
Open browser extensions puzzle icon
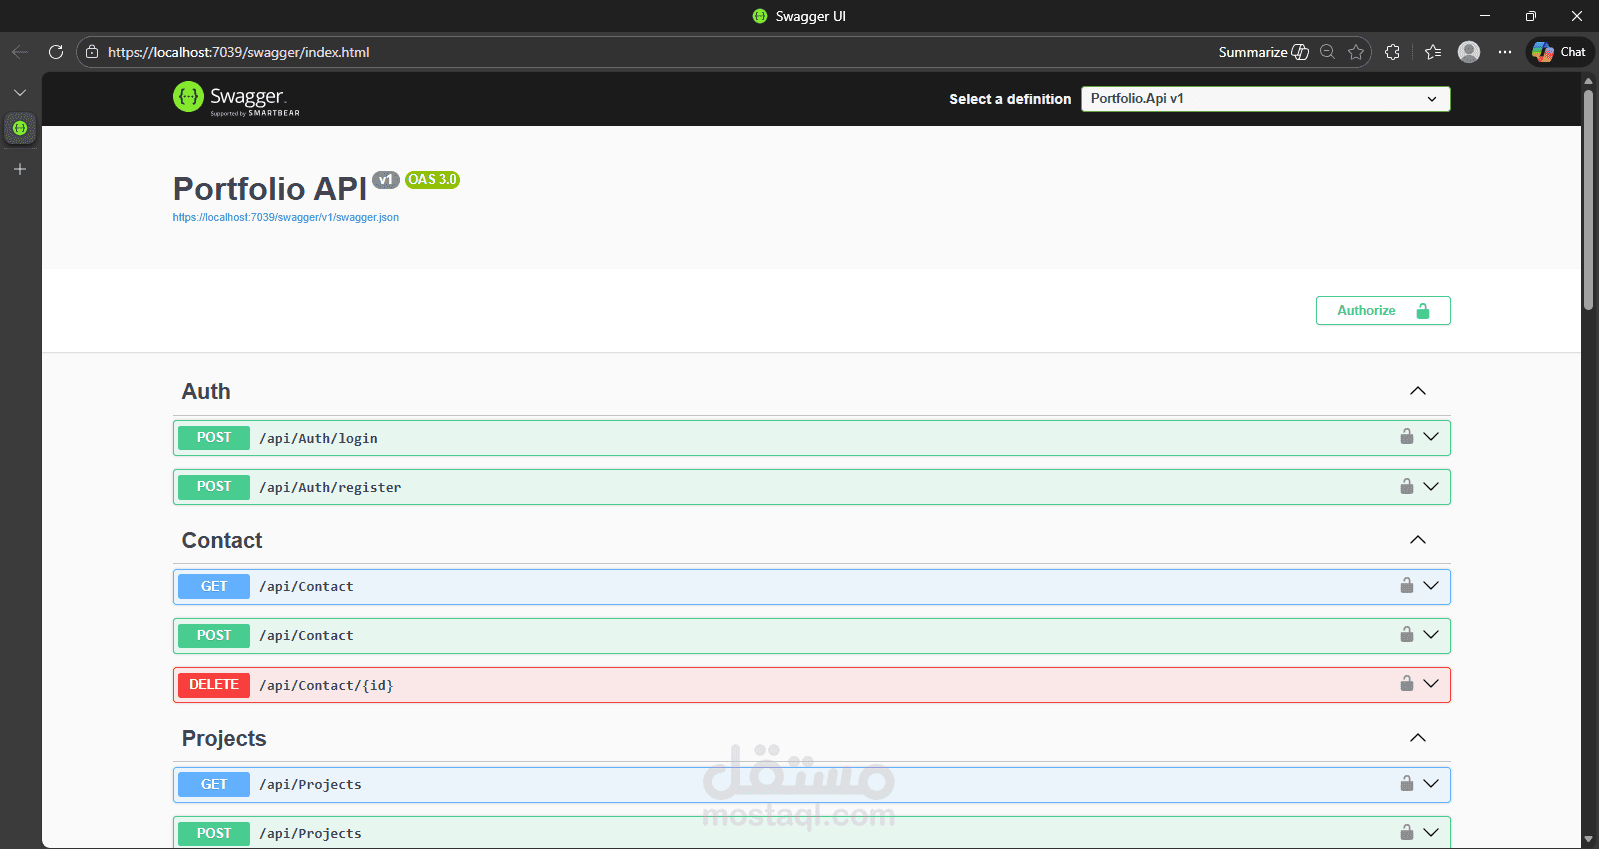1392,52
